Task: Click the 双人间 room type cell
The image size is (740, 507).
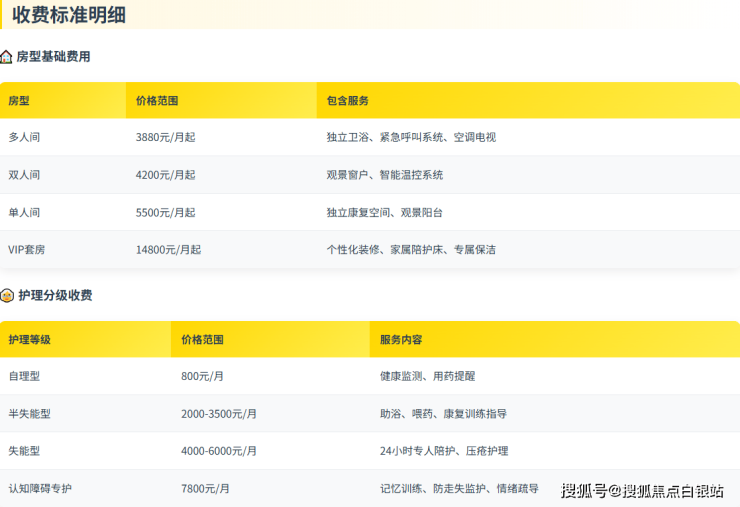Action: point(24,175)
